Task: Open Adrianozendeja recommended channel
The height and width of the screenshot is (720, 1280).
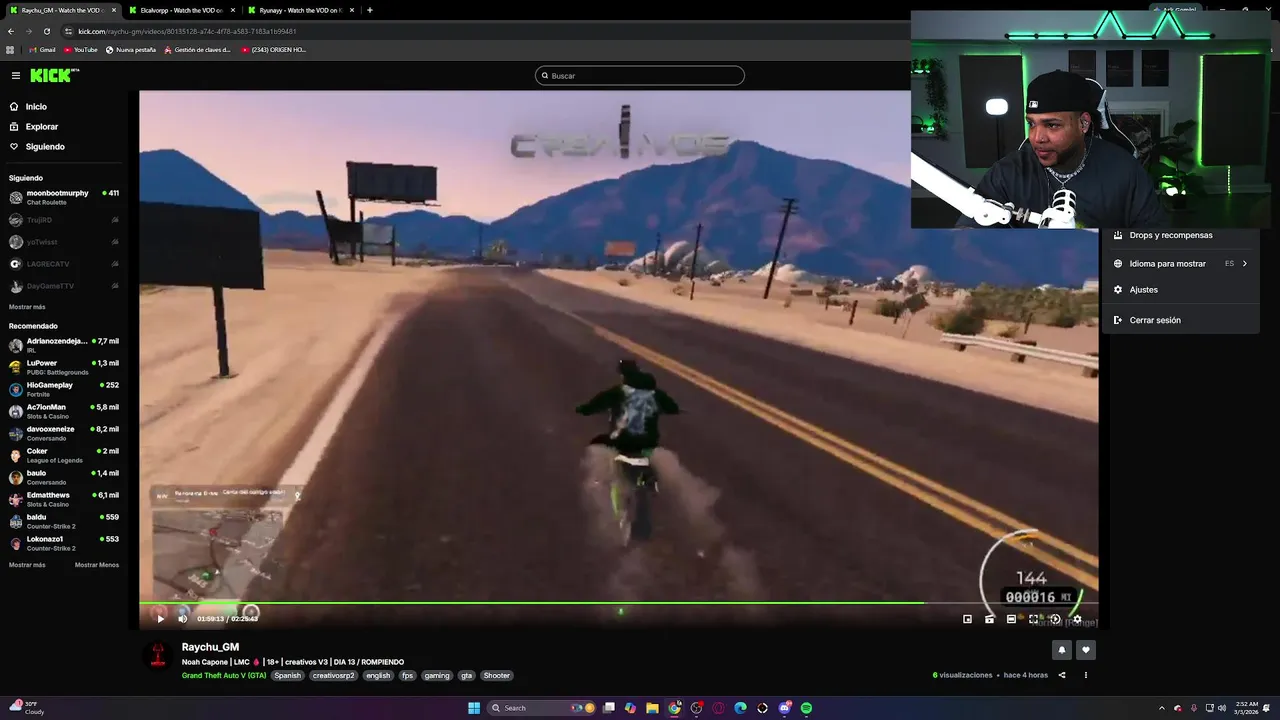Action: point(64,345)
